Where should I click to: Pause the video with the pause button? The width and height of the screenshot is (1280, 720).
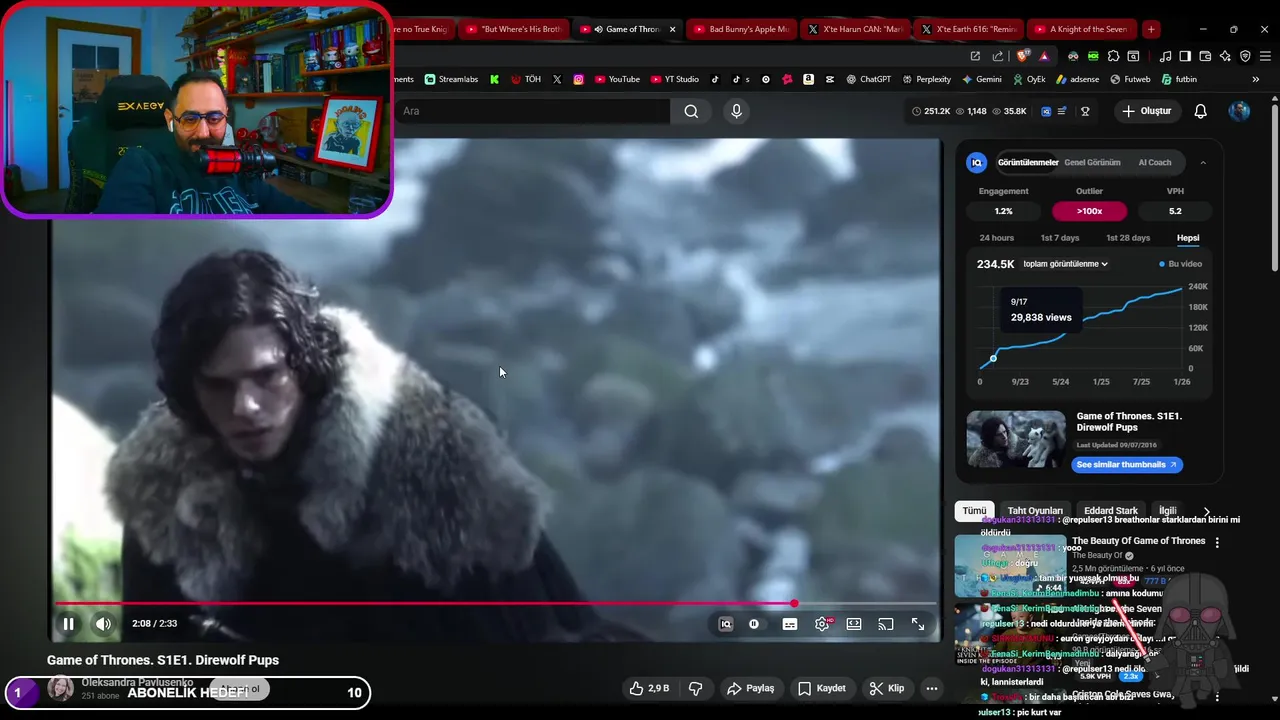68,624
